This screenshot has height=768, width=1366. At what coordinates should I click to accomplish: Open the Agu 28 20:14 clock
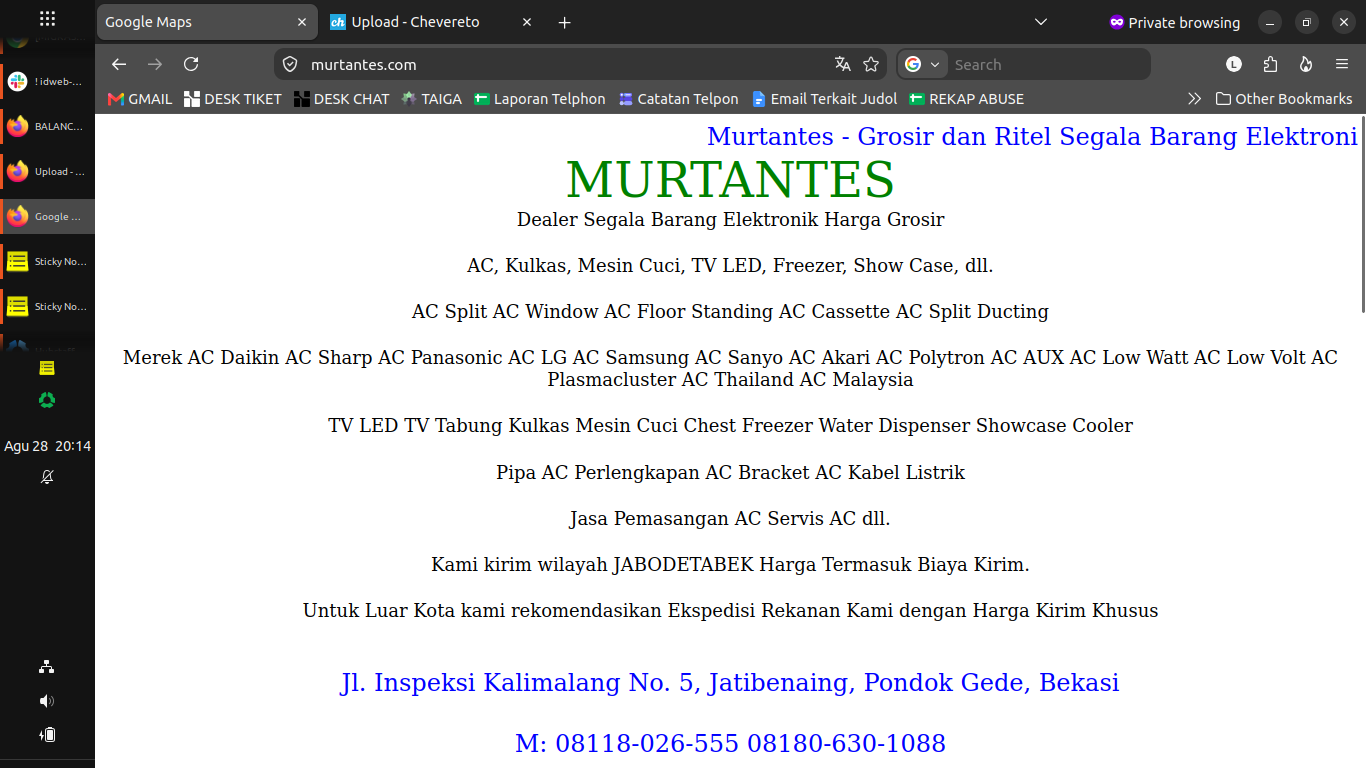(47, 446)
